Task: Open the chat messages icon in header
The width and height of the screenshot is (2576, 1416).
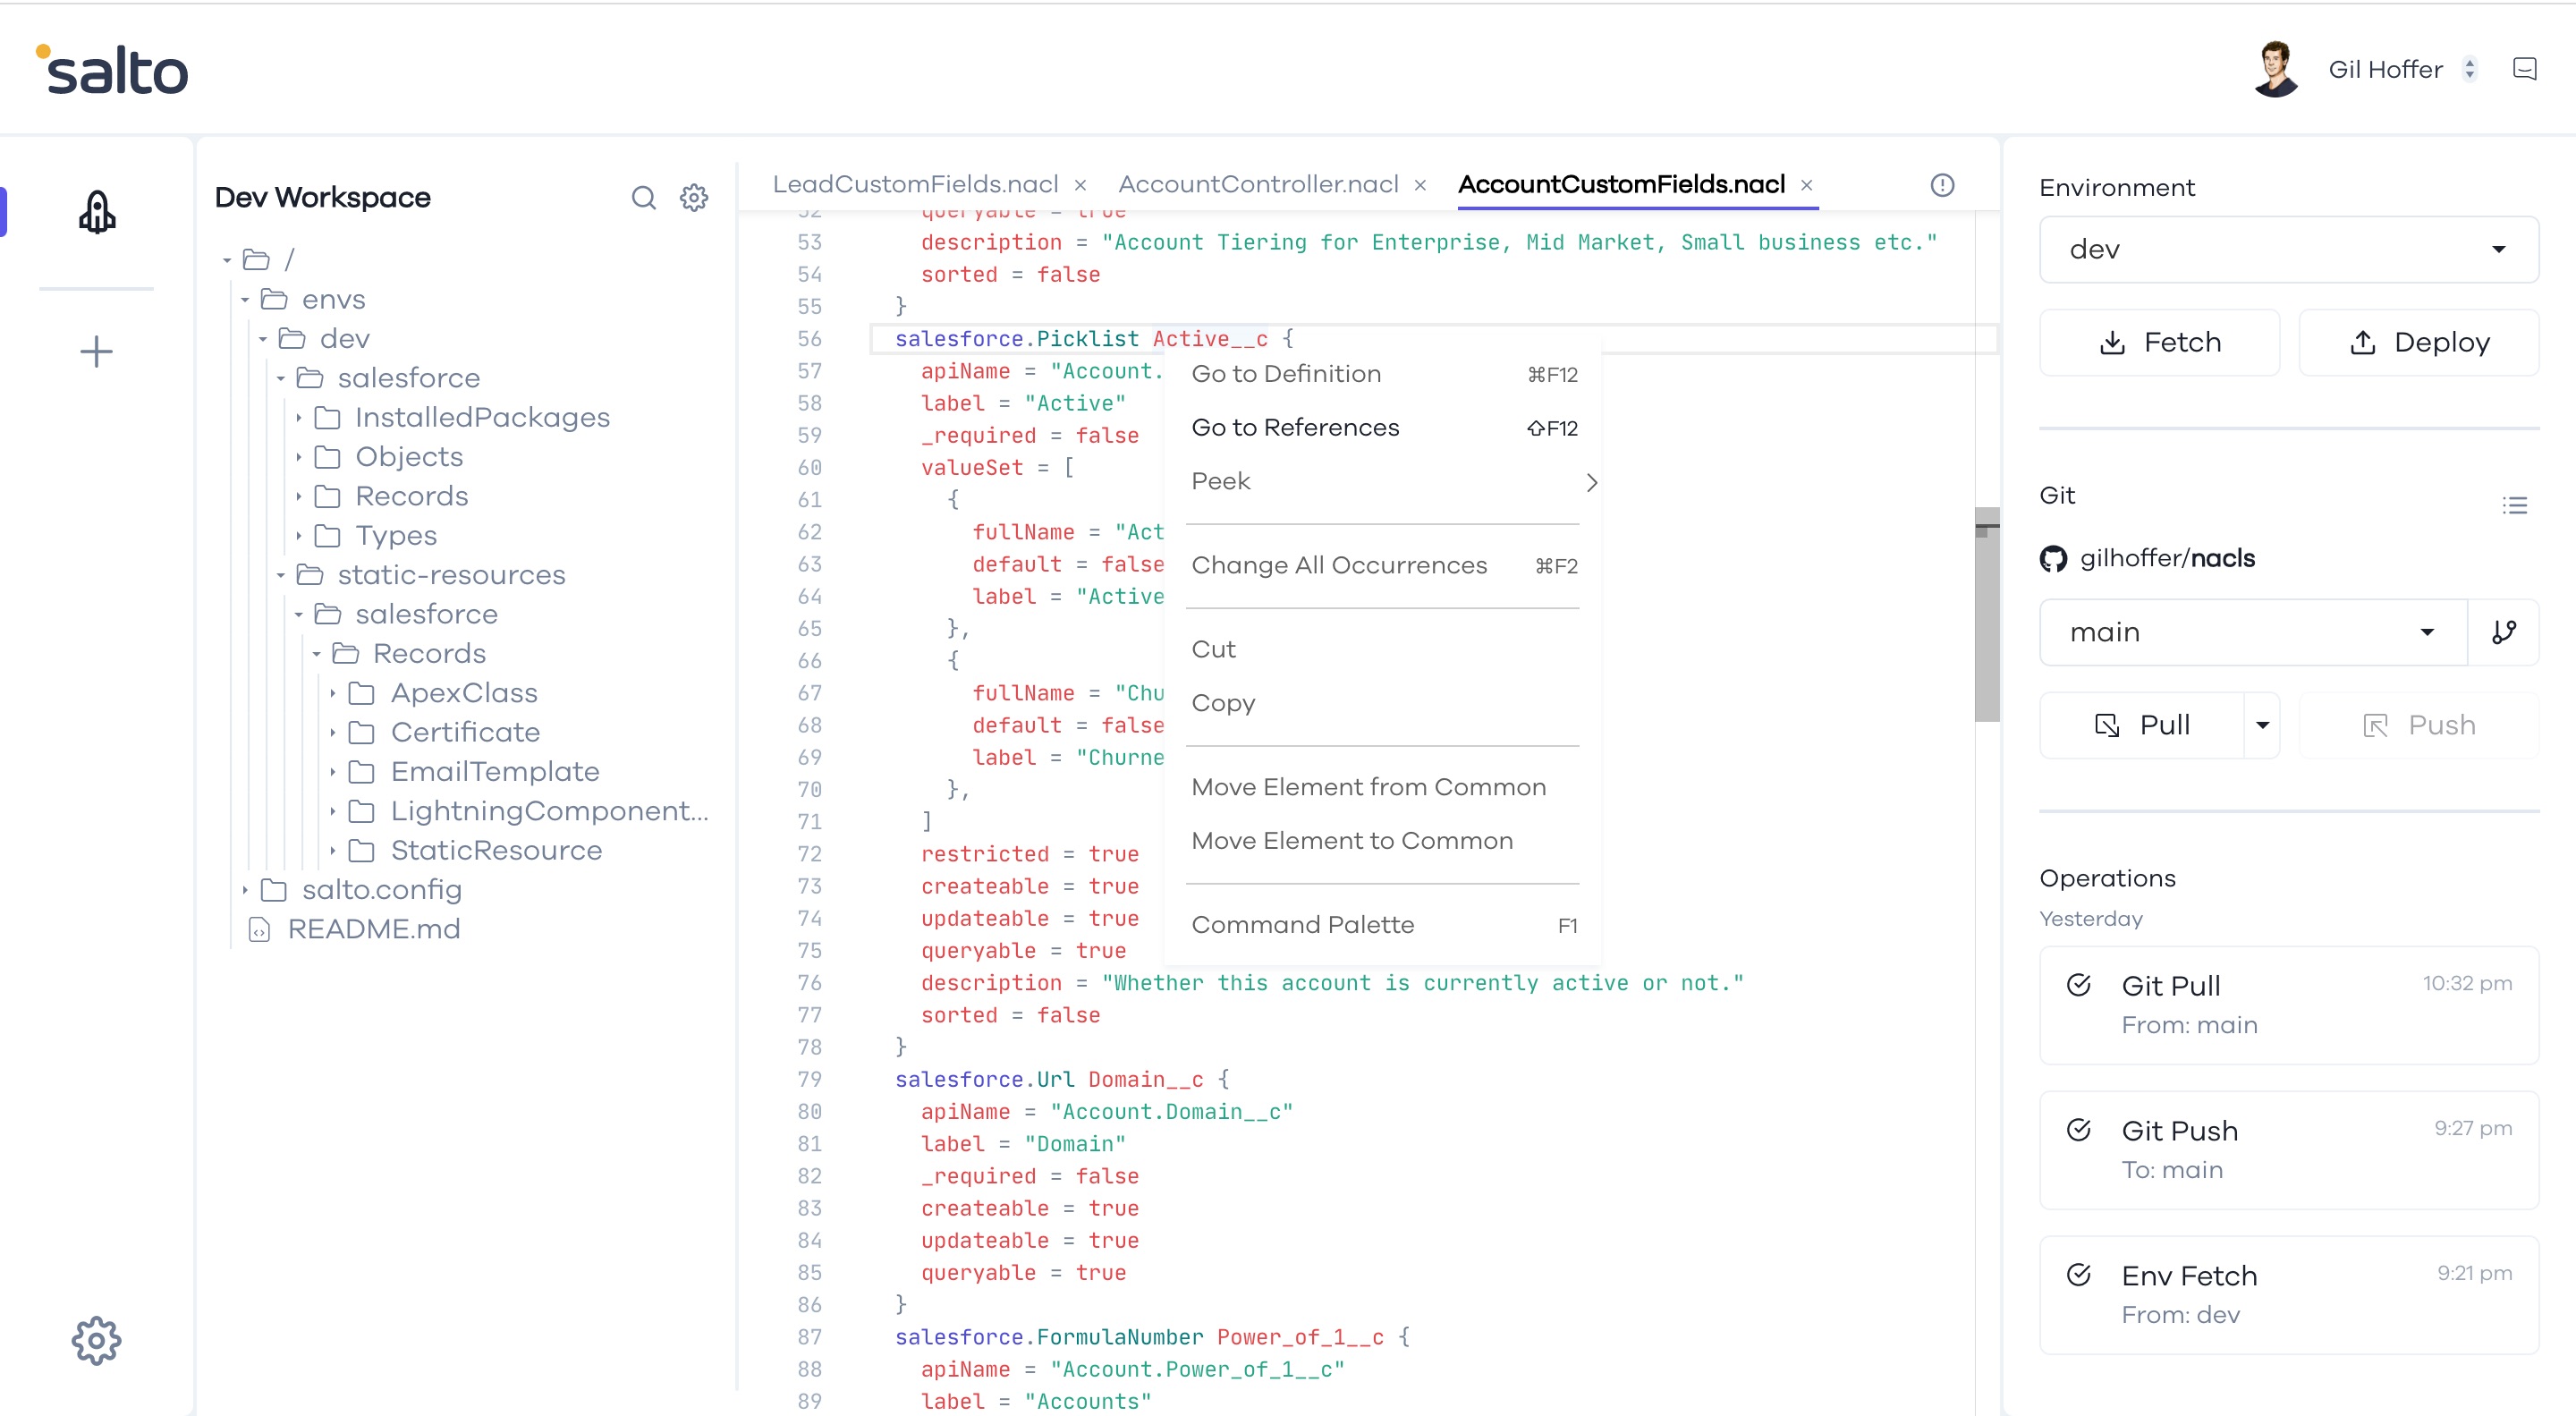Action: 2524,69
